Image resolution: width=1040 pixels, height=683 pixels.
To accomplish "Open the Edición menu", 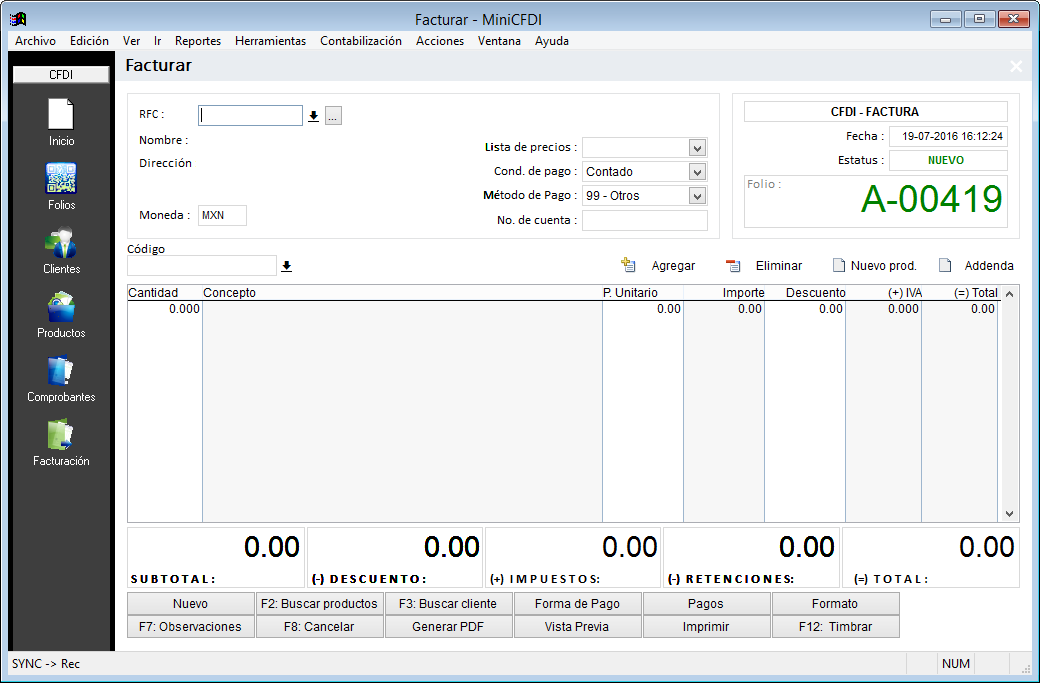I will 90,41.
